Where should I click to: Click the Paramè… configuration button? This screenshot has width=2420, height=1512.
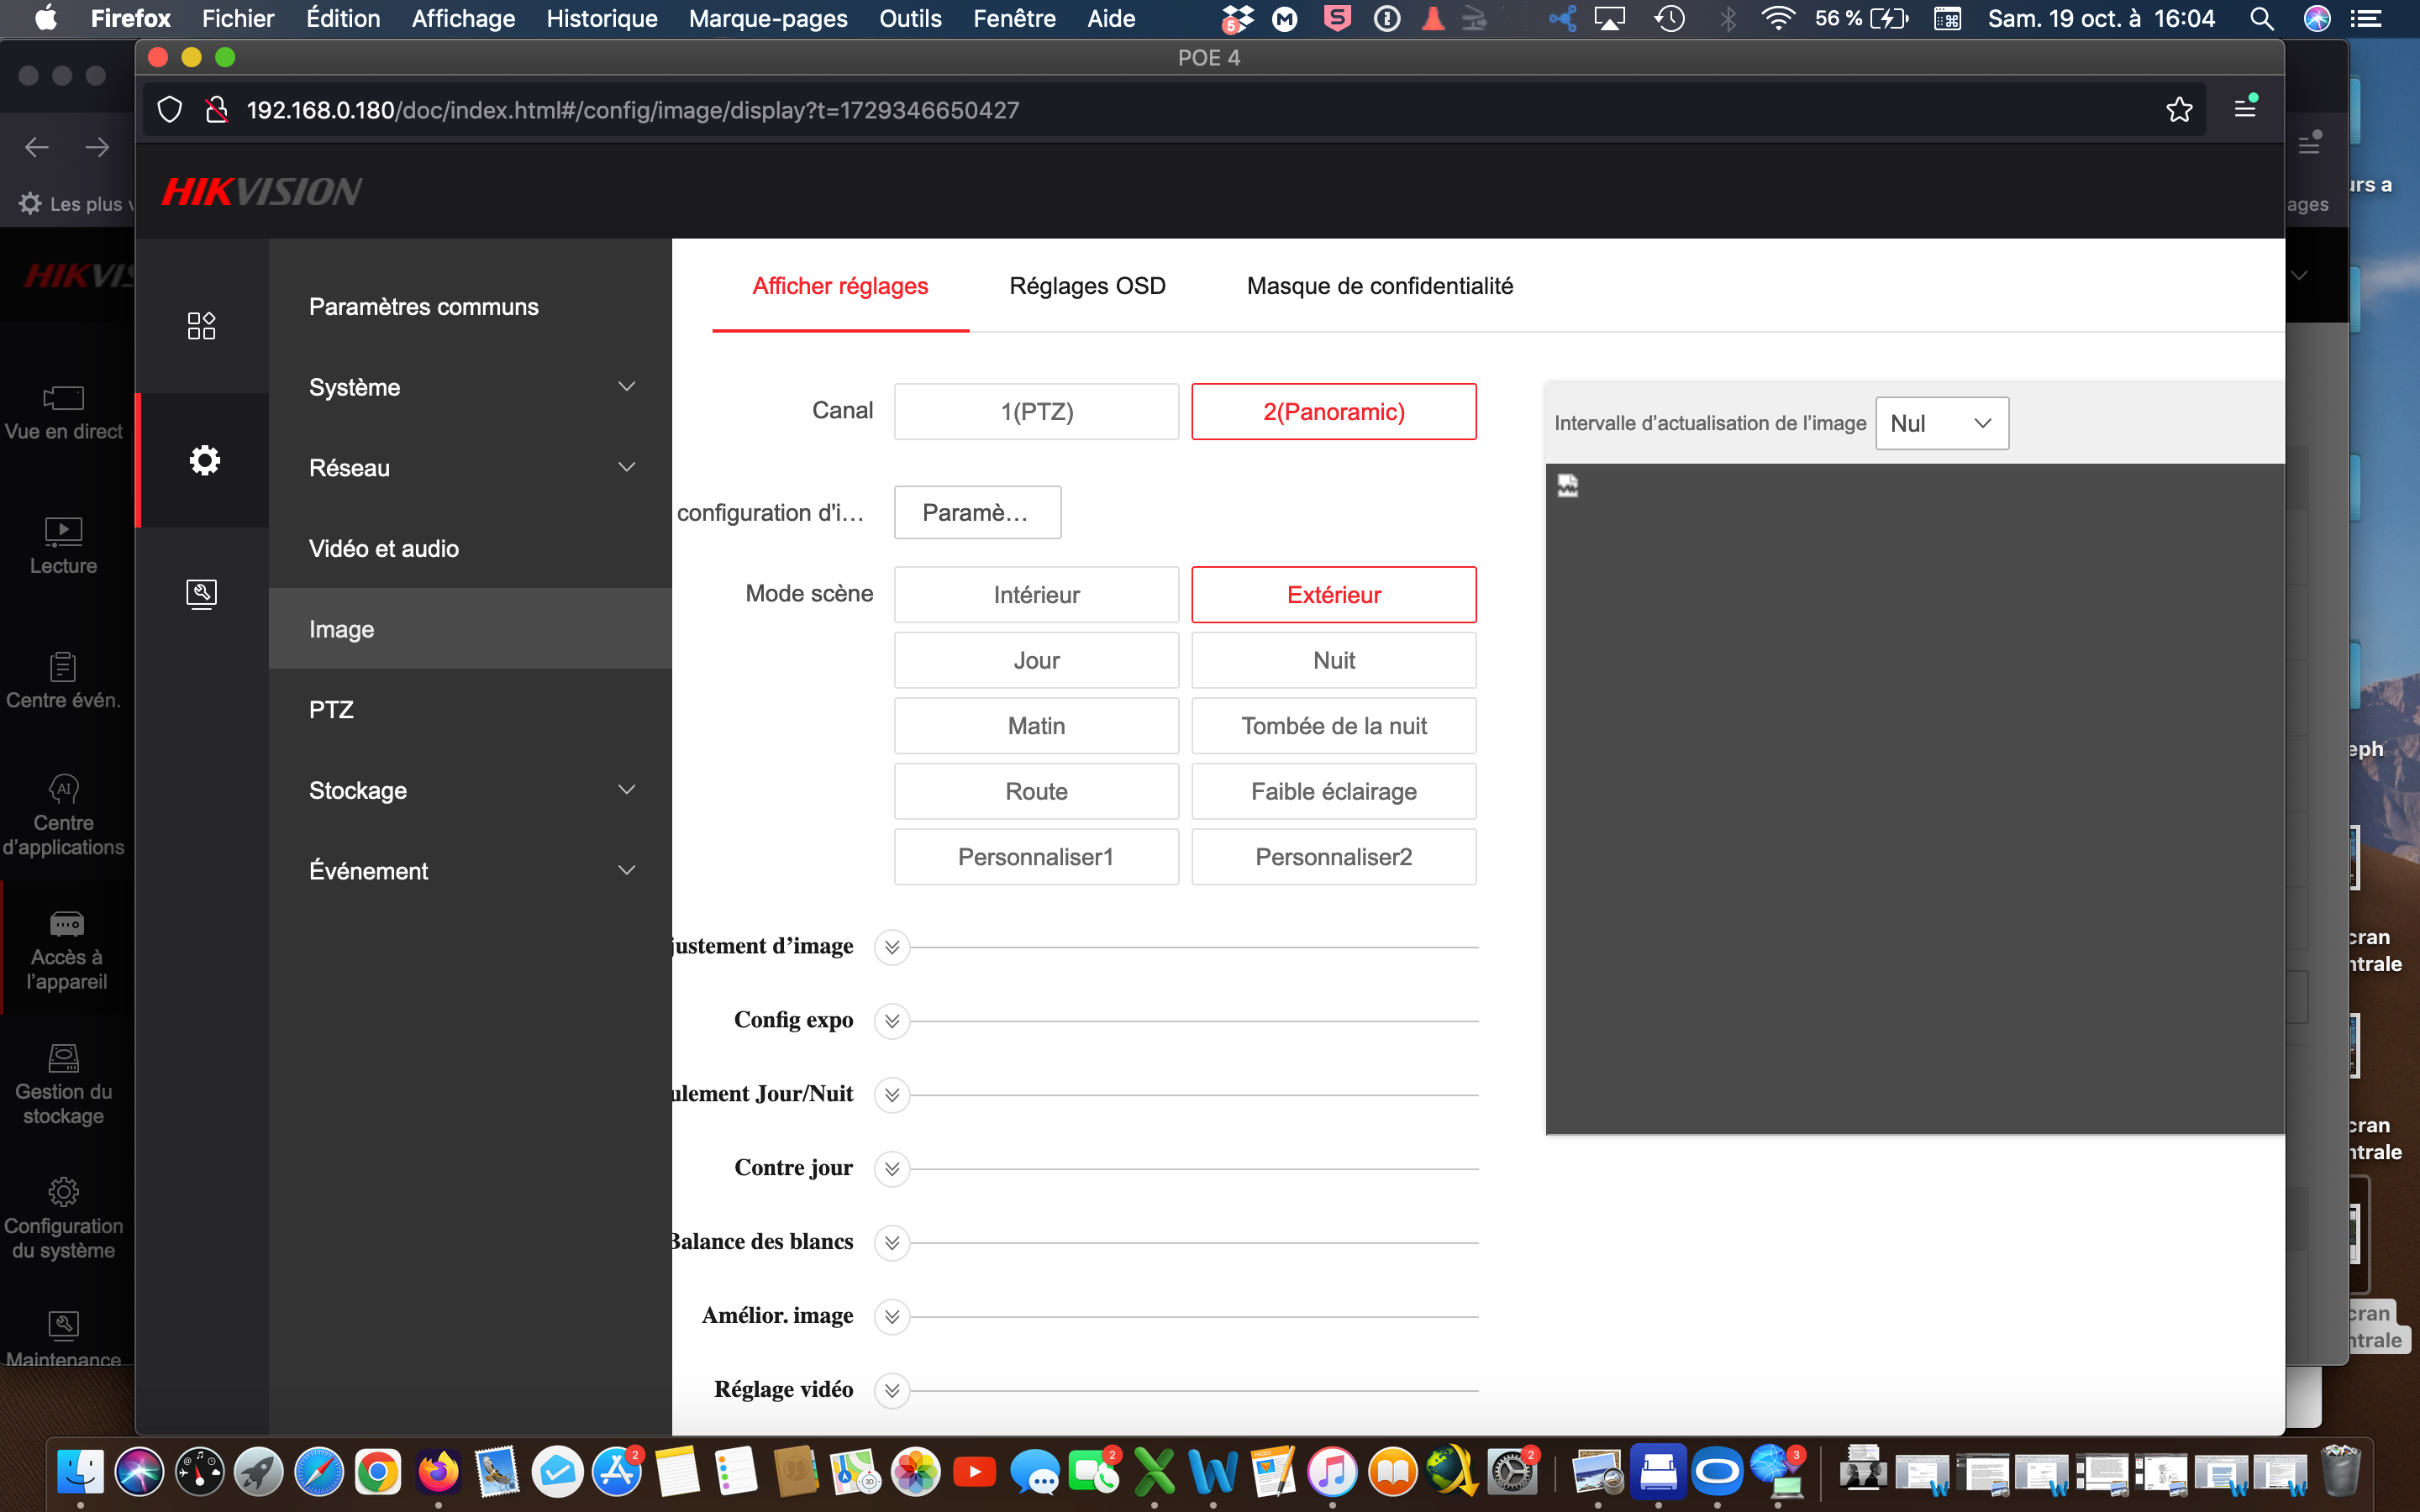tap(977, 513)
